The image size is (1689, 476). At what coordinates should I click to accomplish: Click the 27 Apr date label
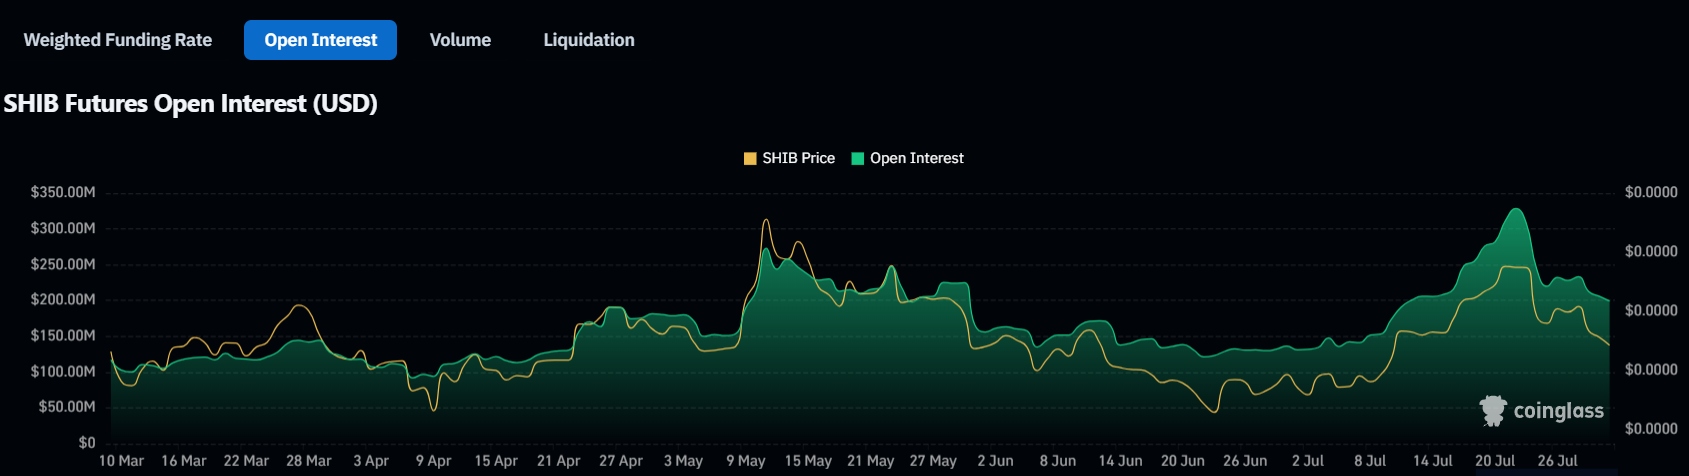pyautogui.click(x=621, y=461)
